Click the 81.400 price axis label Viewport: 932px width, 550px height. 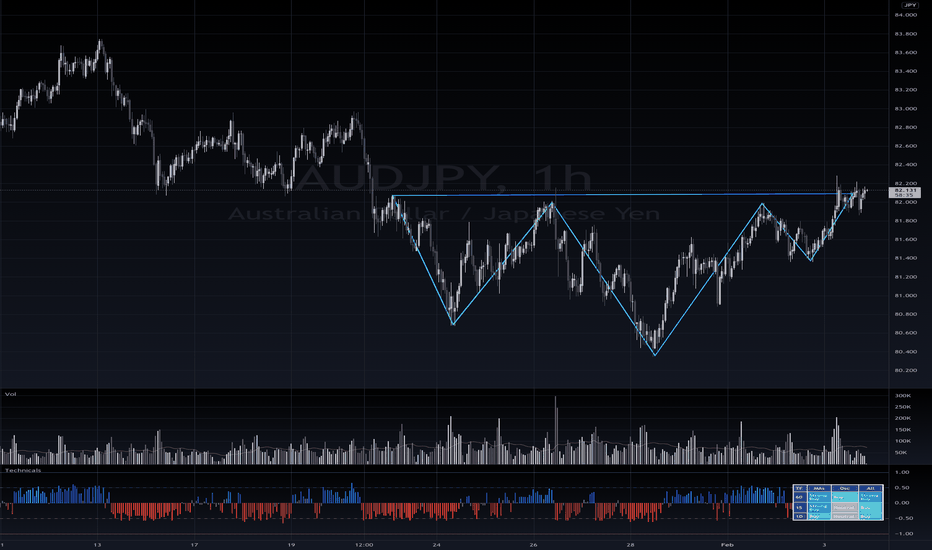pos(905,258)
